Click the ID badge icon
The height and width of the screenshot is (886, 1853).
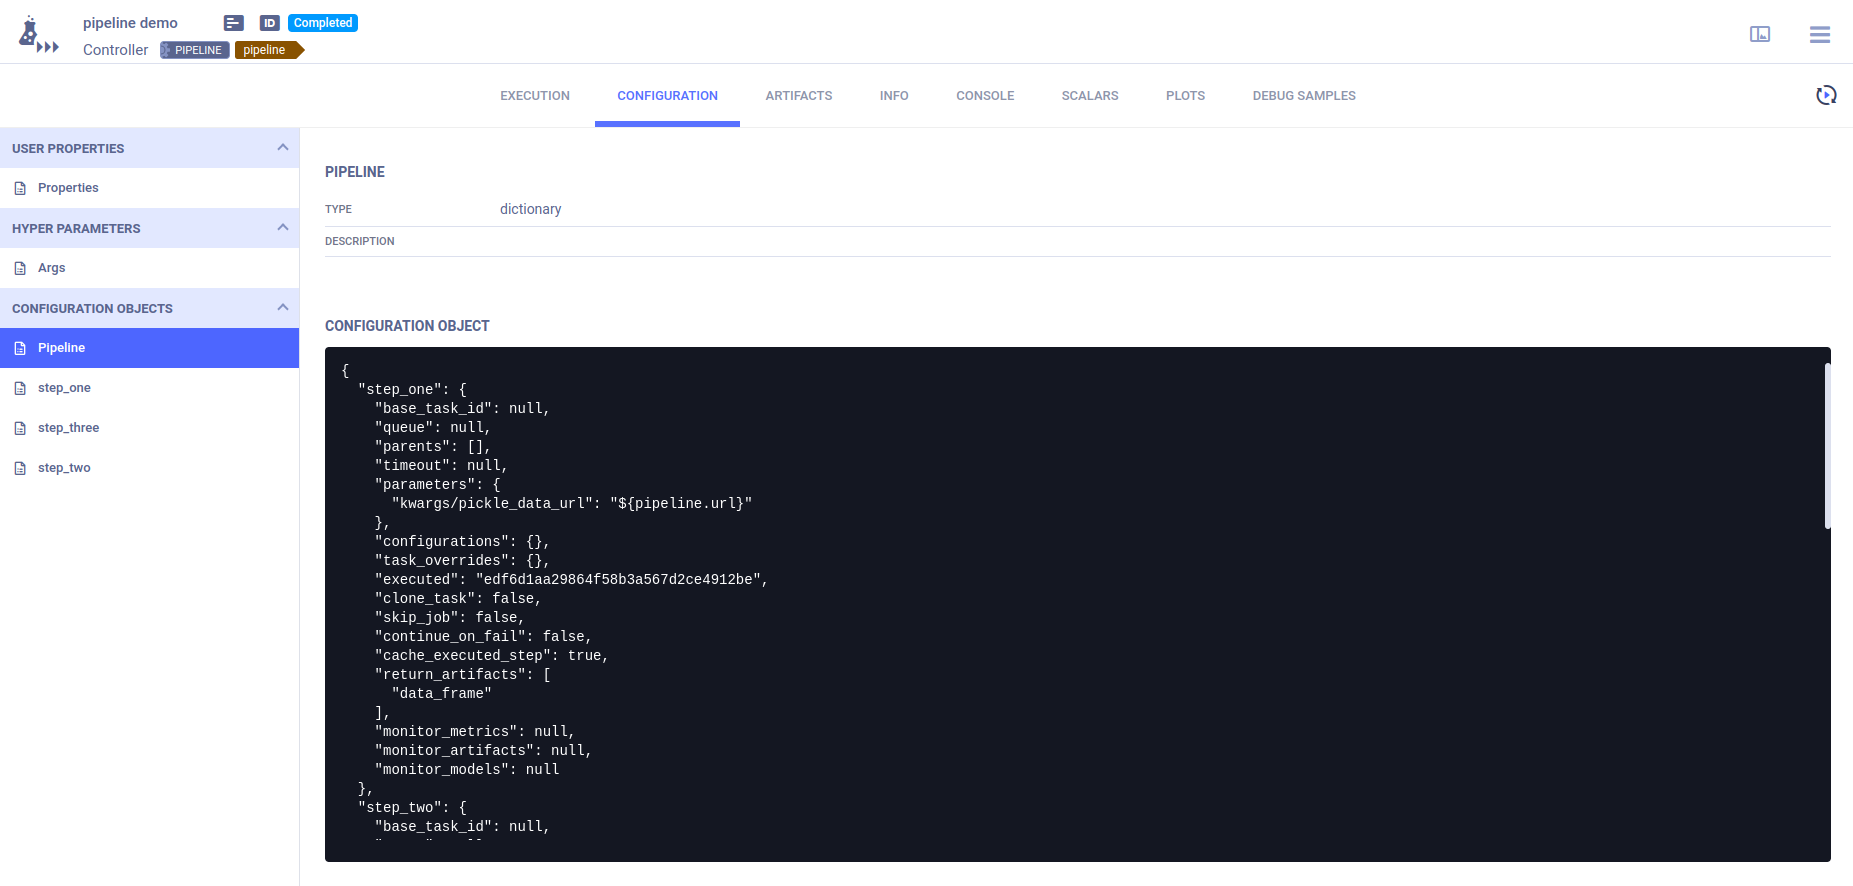tap(269, 23)
